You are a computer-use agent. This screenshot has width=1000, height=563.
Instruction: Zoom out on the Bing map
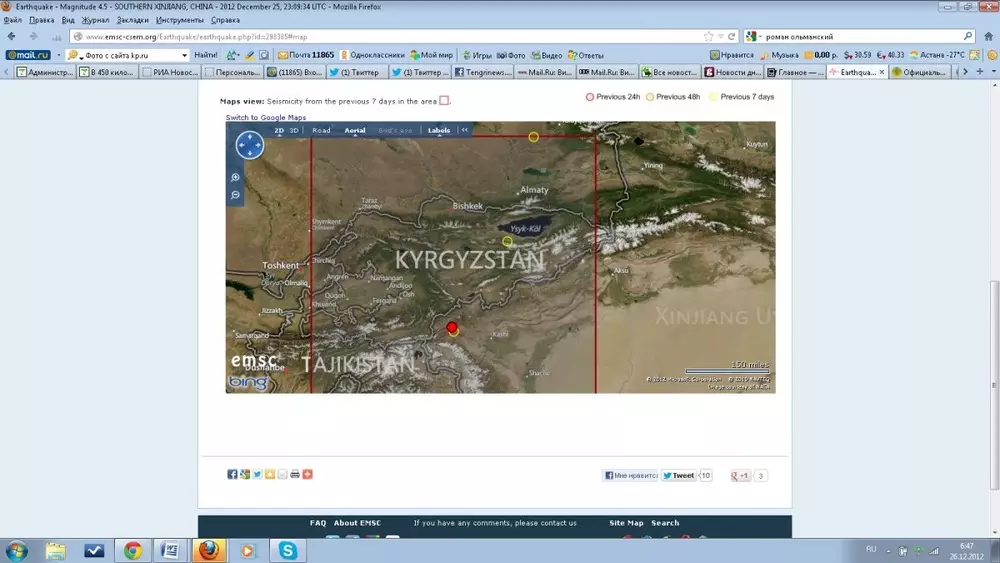(x=235, y=195)
